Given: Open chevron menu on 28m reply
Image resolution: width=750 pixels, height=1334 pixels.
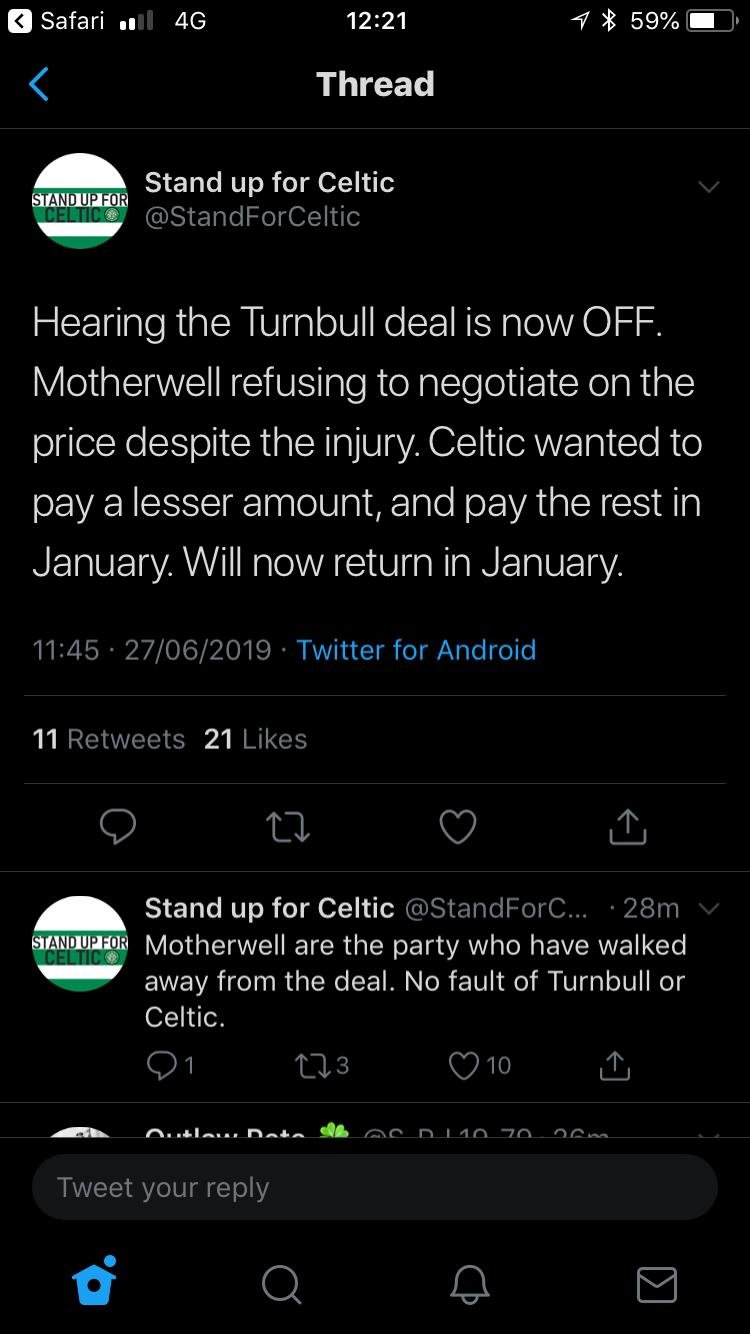Looking at the screenshot, I should [708, 909].
